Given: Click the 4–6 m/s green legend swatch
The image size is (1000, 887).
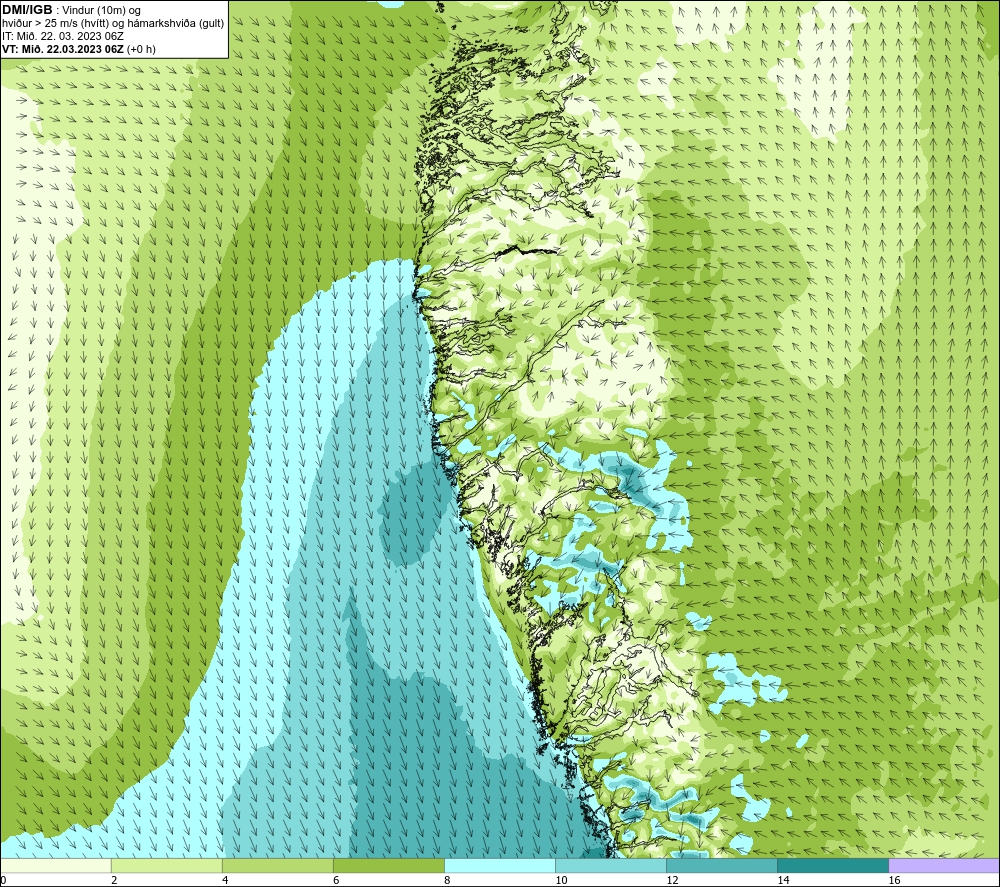Looking at the screenshot, I should coord(277,865).
